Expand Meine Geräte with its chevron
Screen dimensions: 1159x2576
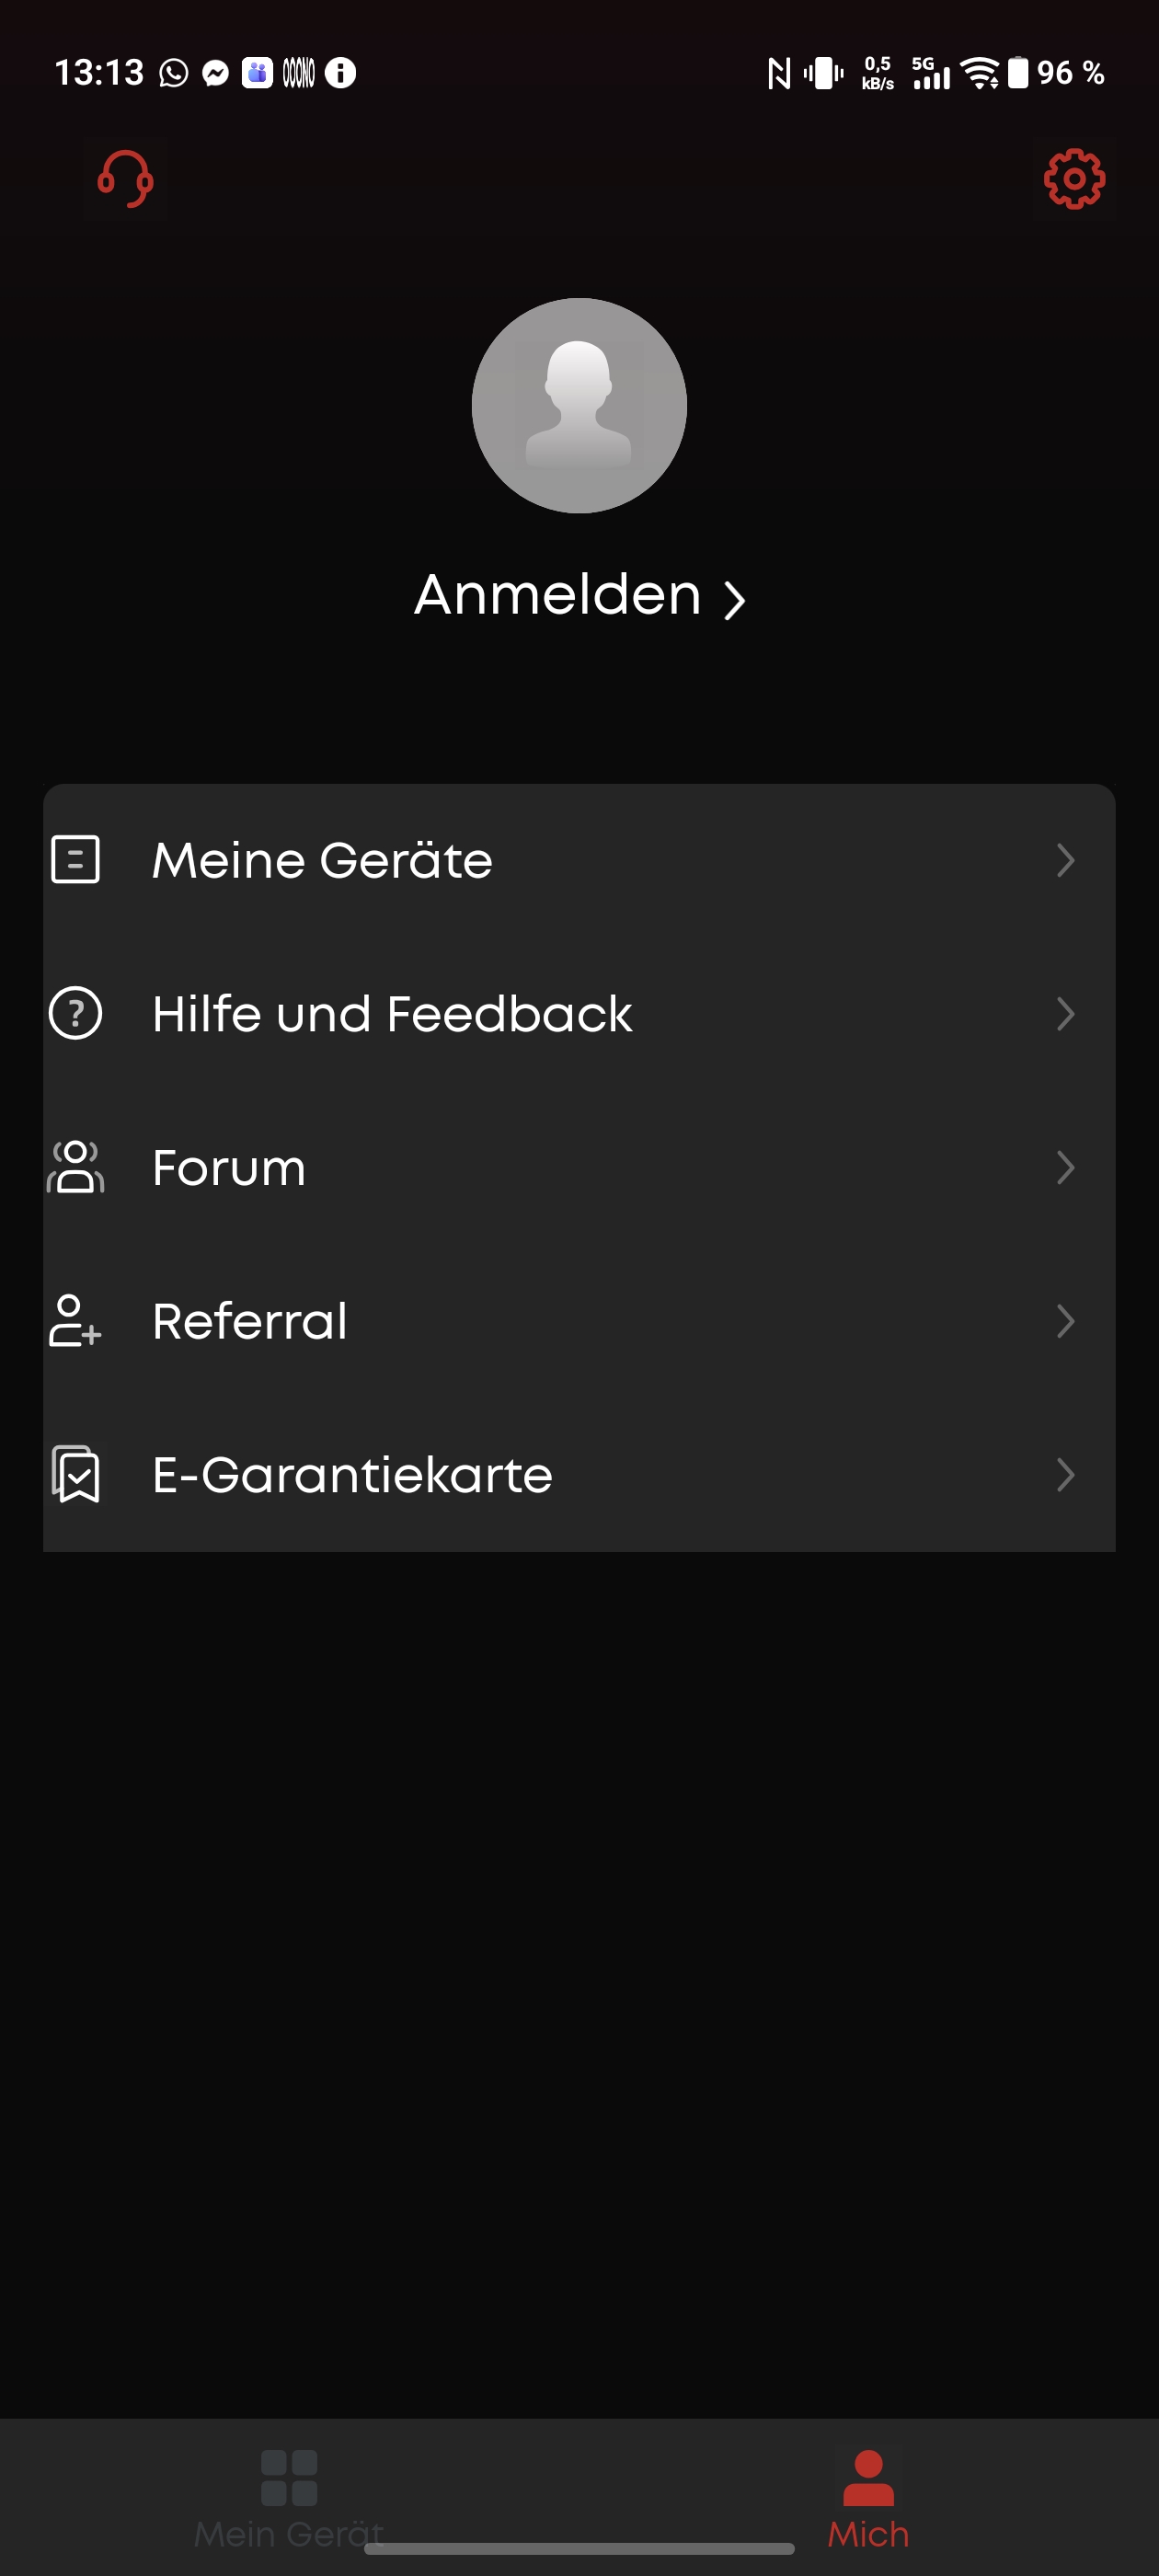point(1065,860)
